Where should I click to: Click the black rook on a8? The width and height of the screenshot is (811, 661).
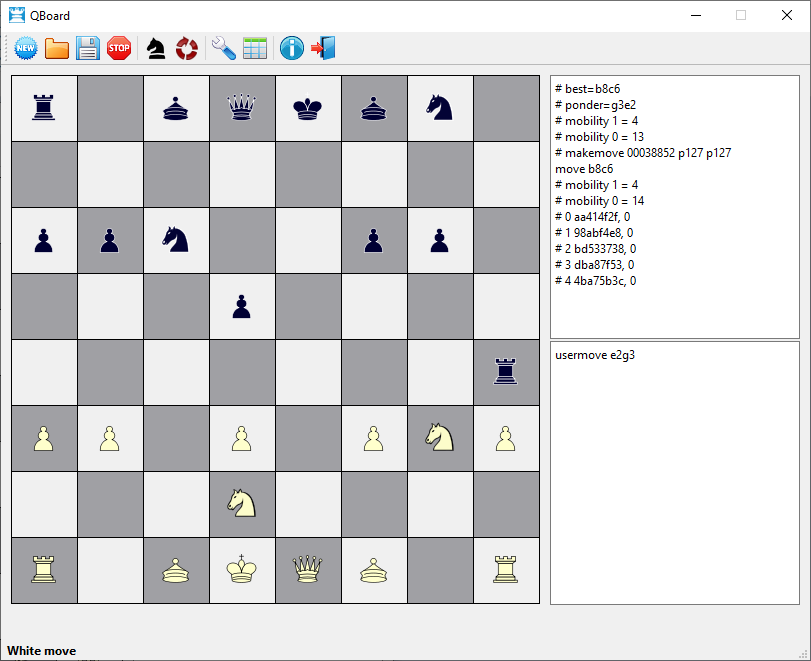(43, 108)
